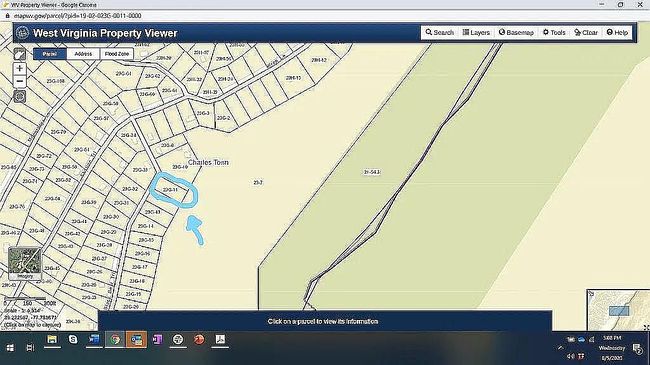Switch to the Imagery basemap thumbnail

[x=25, y=263]
